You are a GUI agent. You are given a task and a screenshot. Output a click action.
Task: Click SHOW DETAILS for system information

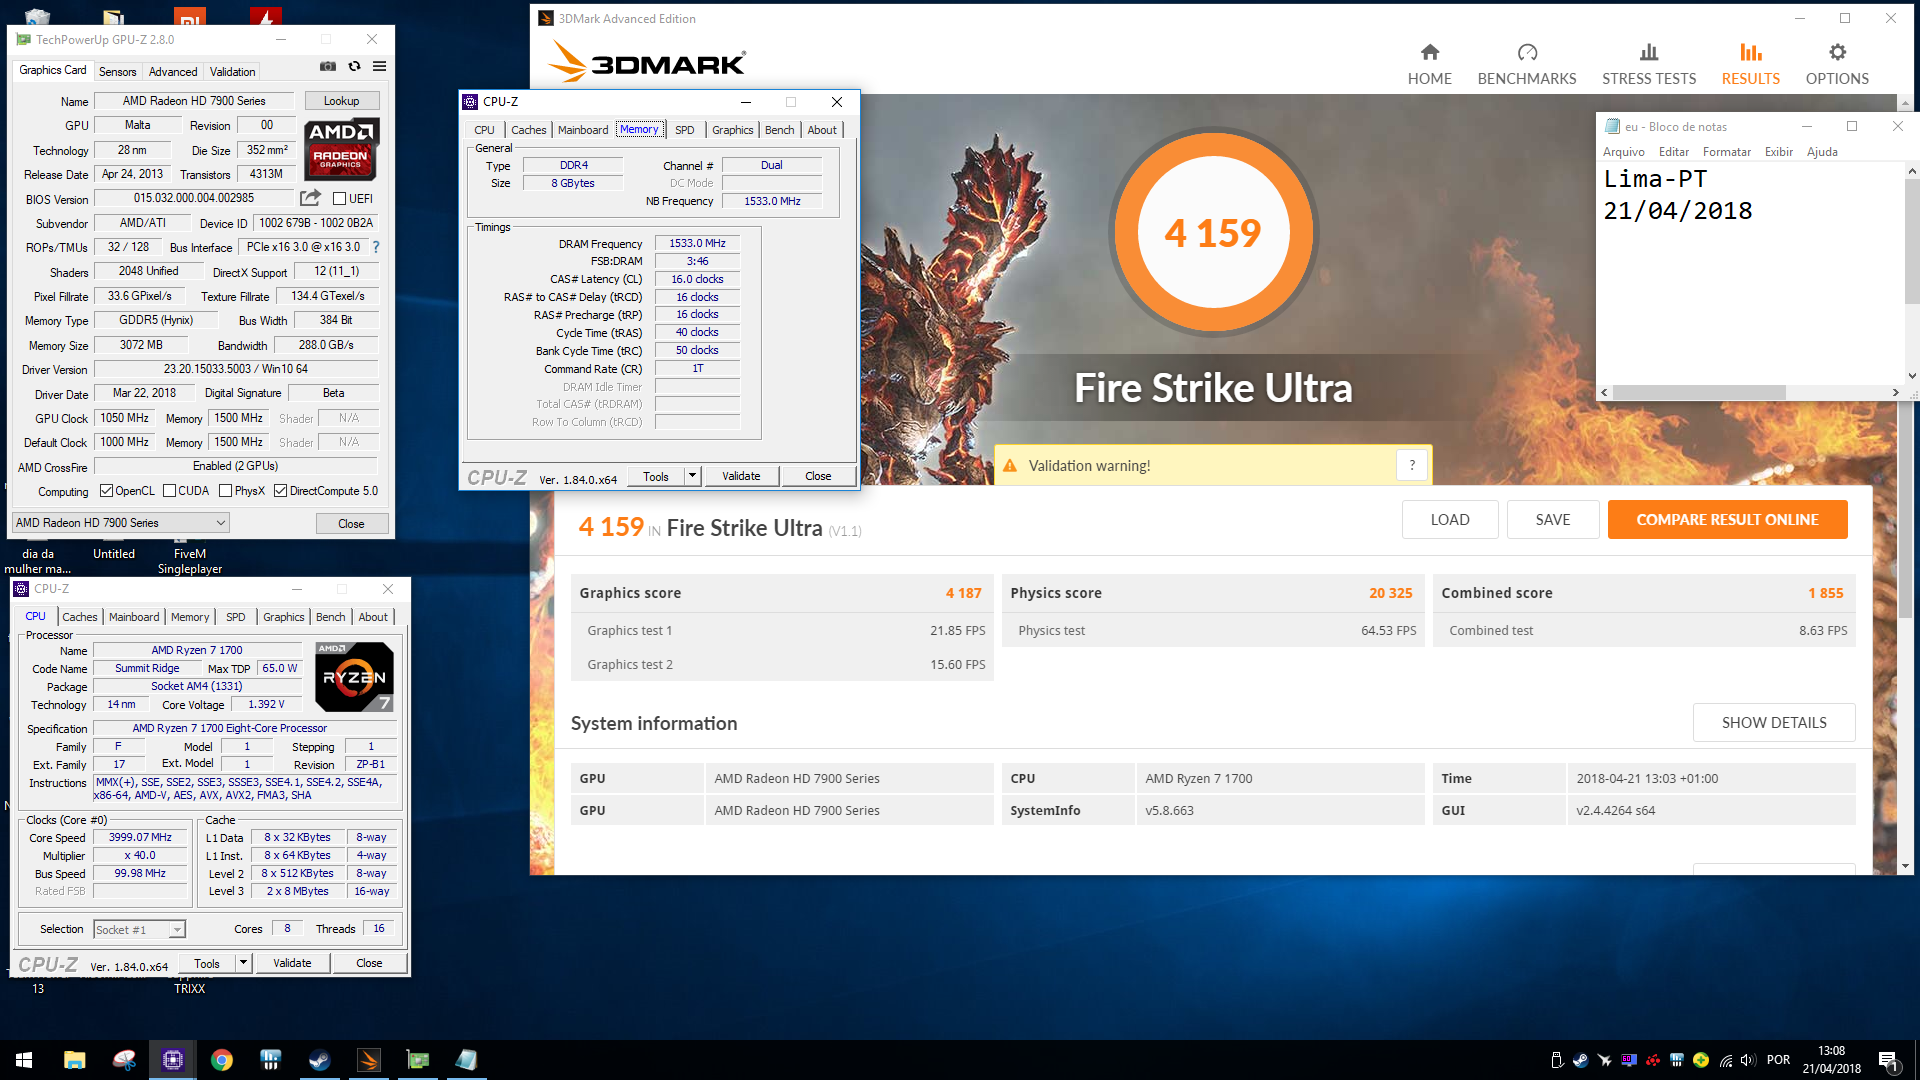click(1774, 722)
